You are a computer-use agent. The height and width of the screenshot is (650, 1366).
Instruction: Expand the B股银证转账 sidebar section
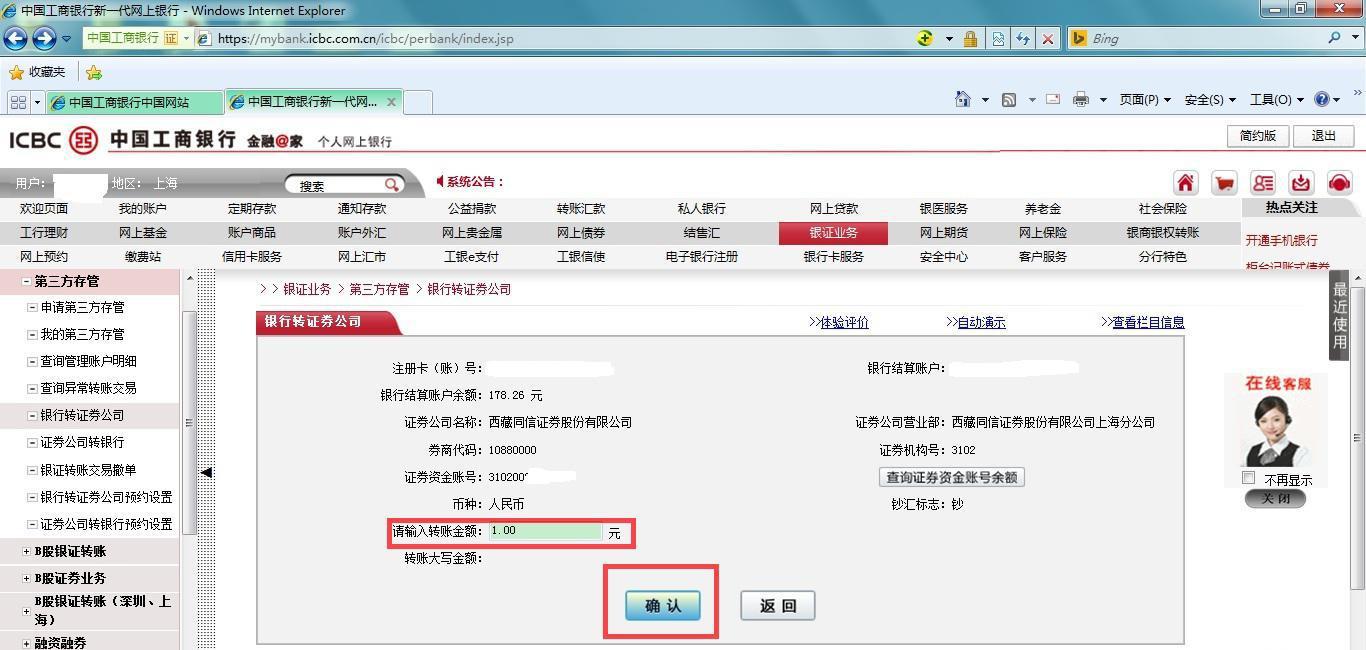[27, 551]
